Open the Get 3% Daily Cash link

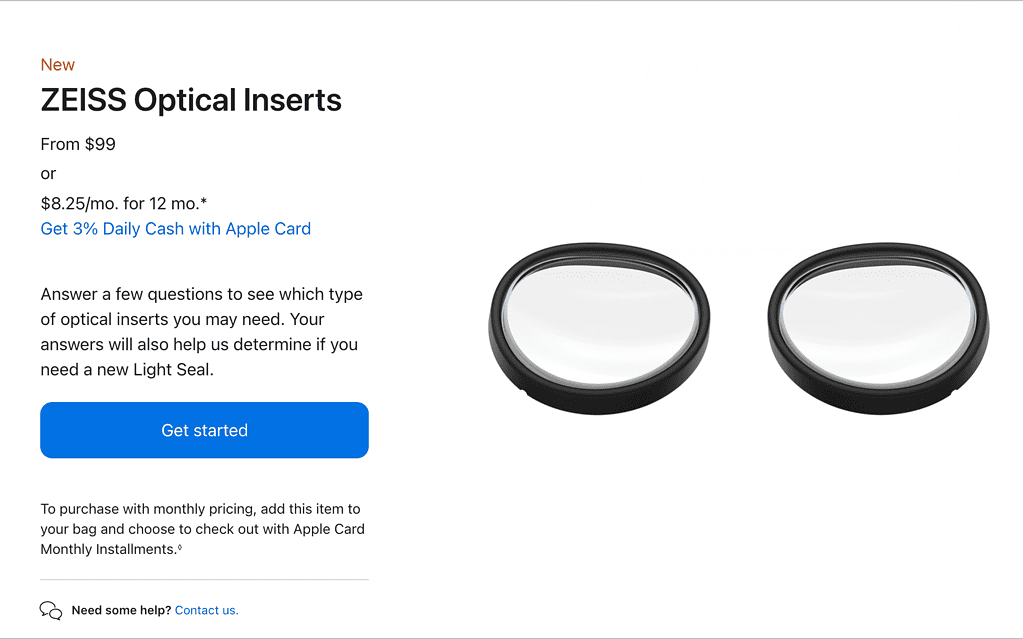[175, 229]
